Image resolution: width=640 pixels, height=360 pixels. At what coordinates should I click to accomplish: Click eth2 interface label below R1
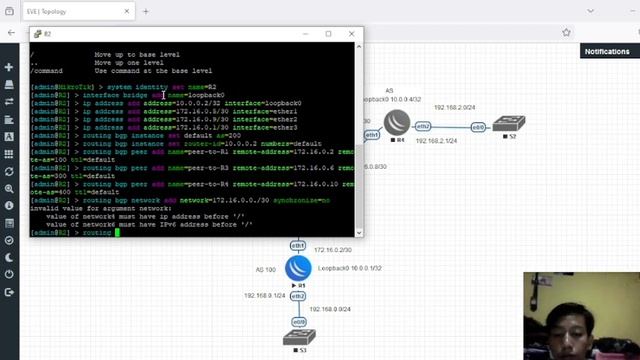click(x=298, y=296)
